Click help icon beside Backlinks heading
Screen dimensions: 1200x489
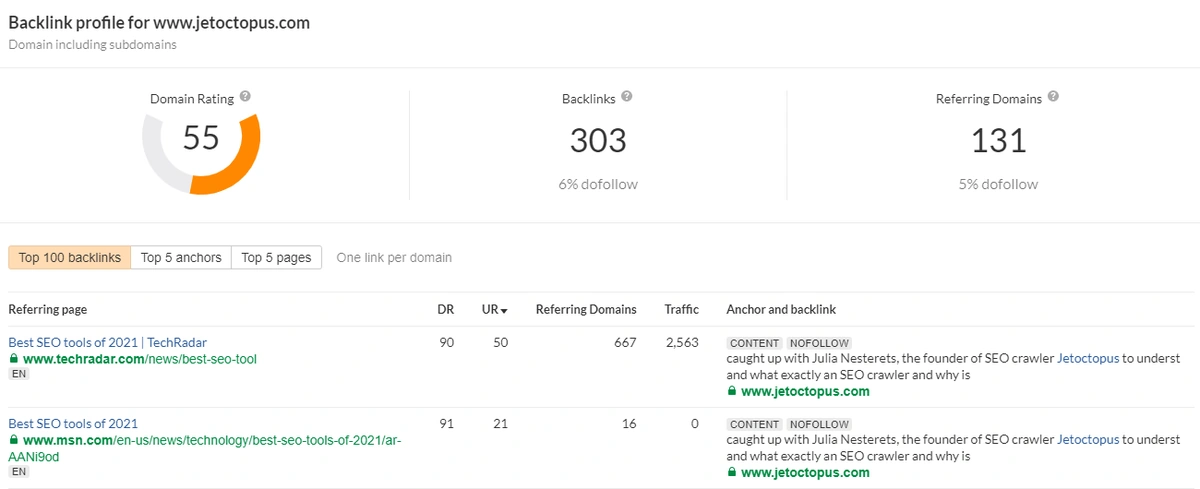(627, 97)
